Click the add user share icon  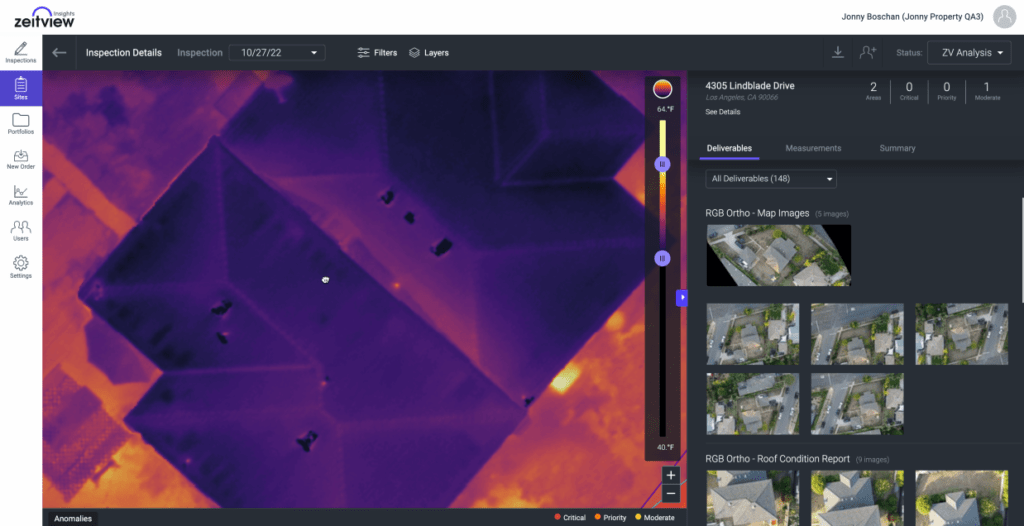(867, 53)
